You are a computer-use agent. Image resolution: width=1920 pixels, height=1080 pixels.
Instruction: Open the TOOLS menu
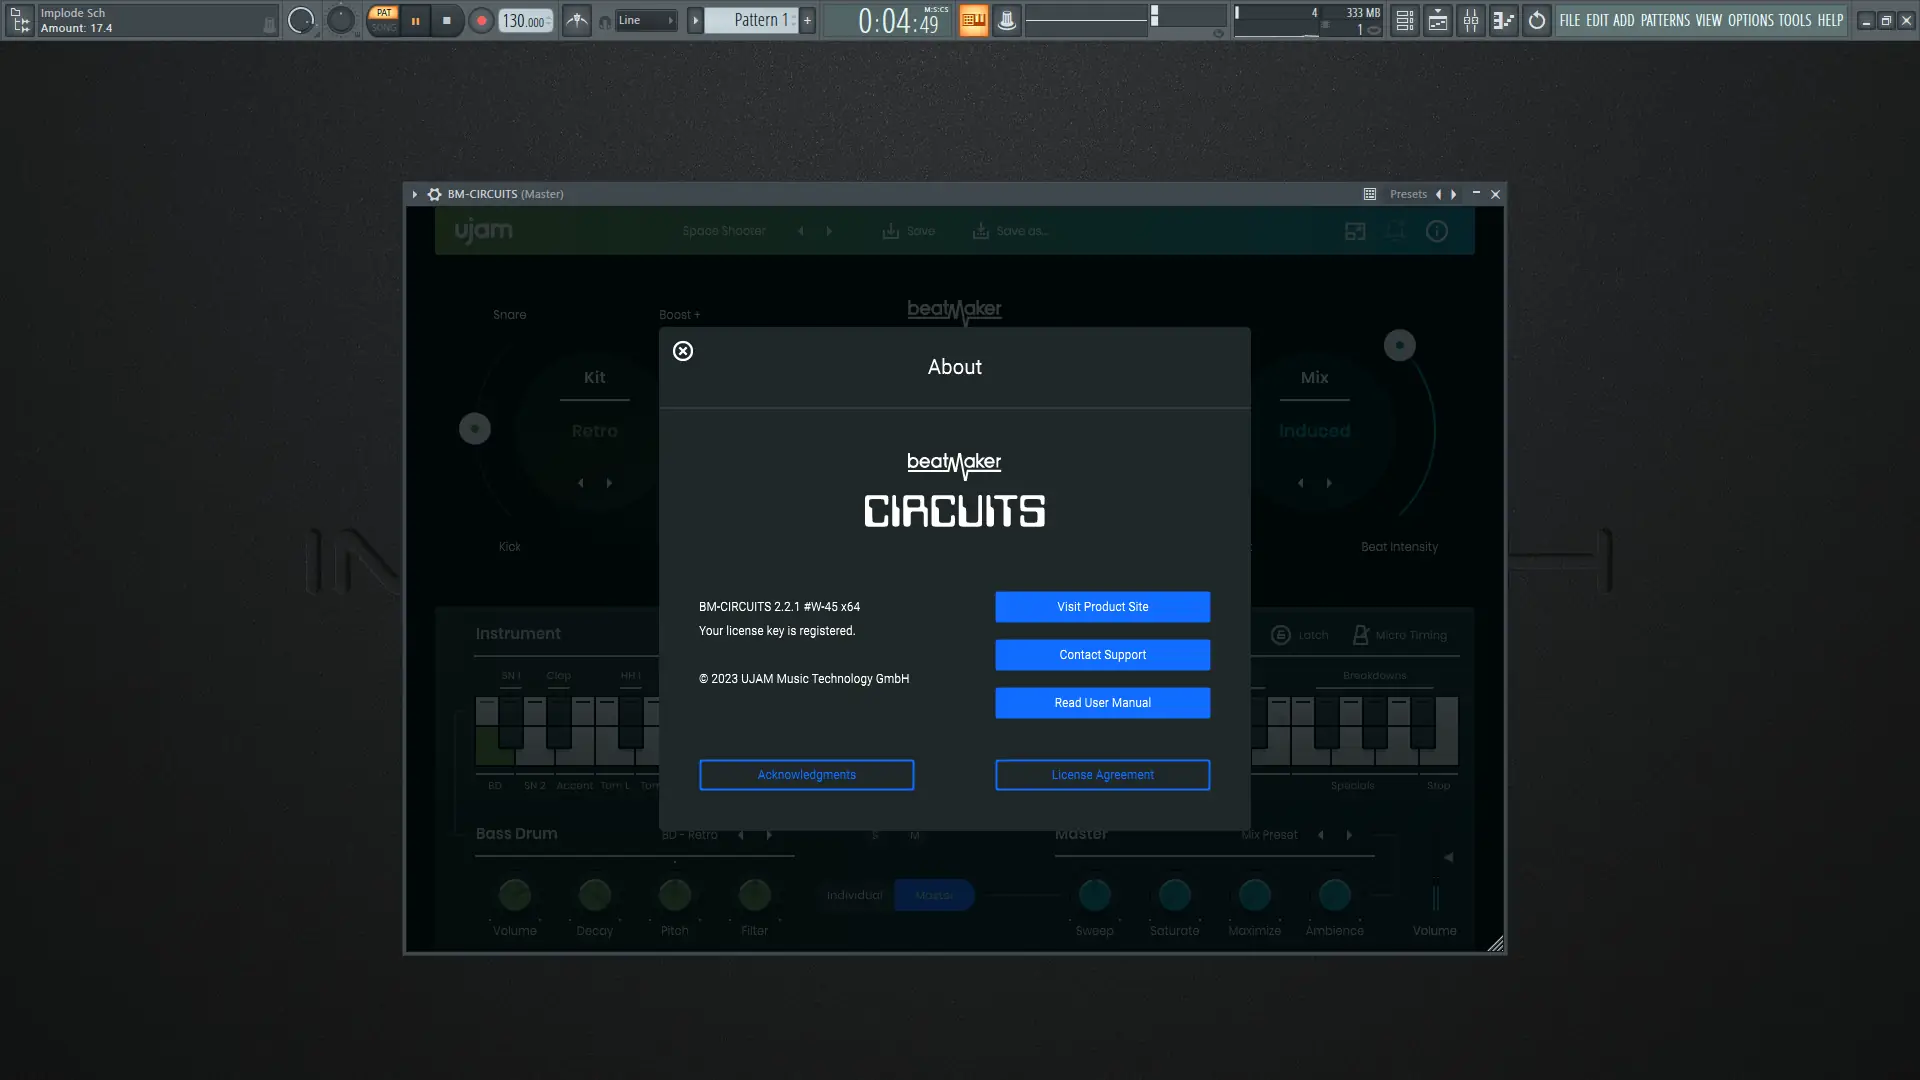1794,20
